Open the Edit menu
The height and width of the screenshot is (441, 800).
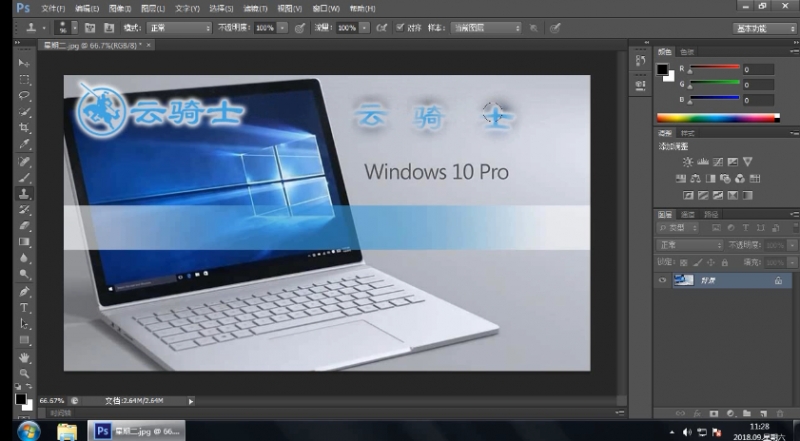click(x=87, y=9)
